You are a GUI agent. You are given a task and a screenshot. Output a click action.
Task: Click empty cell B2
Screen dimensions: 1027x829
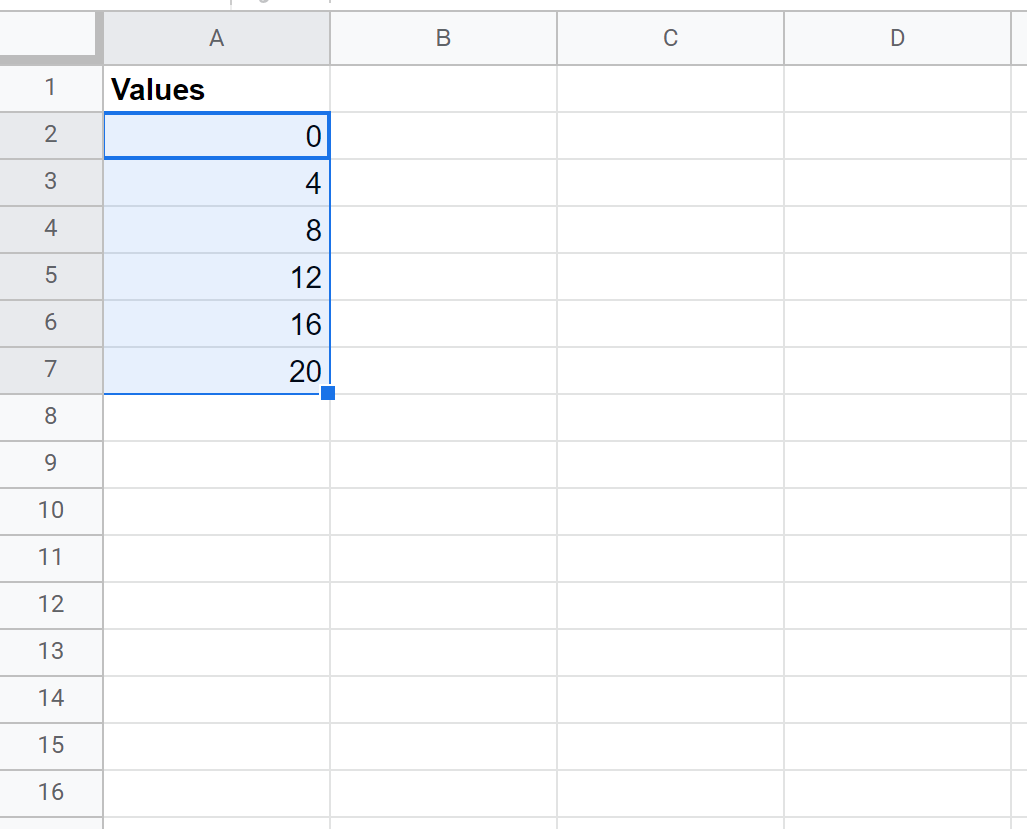(x=443, y=136)
